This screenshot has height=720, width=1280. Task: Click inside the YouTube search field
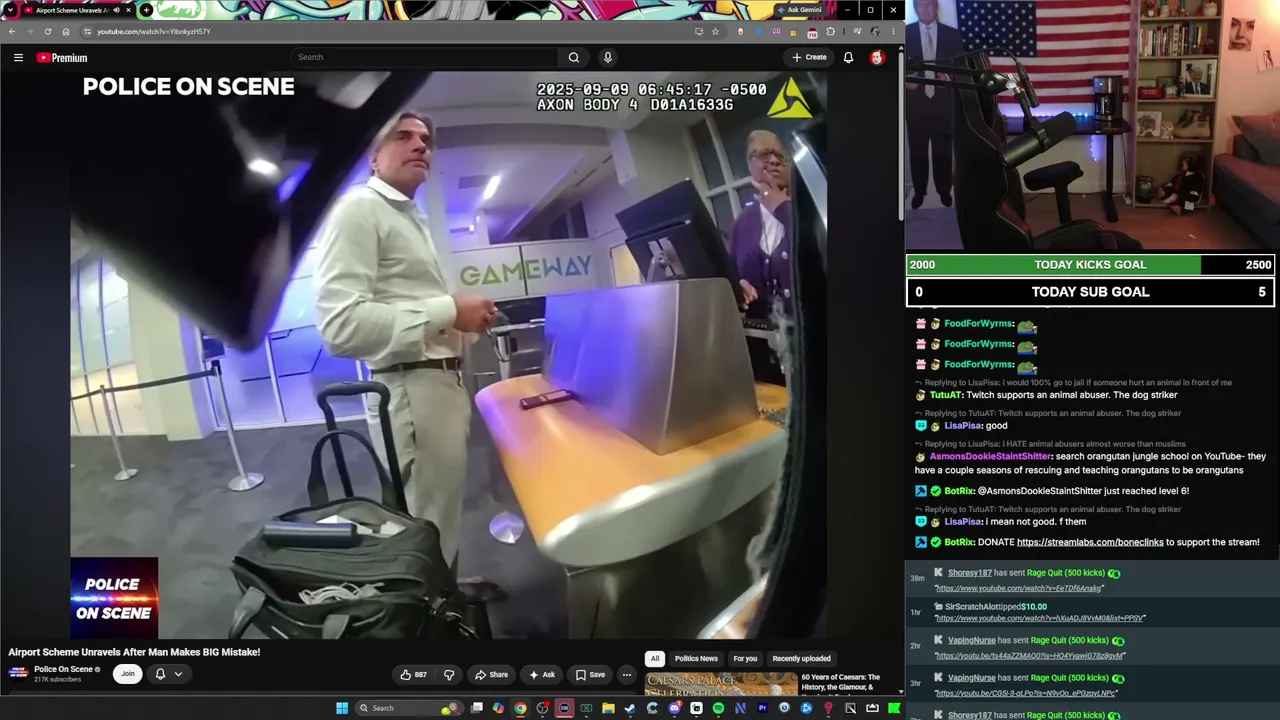[424, 57]
